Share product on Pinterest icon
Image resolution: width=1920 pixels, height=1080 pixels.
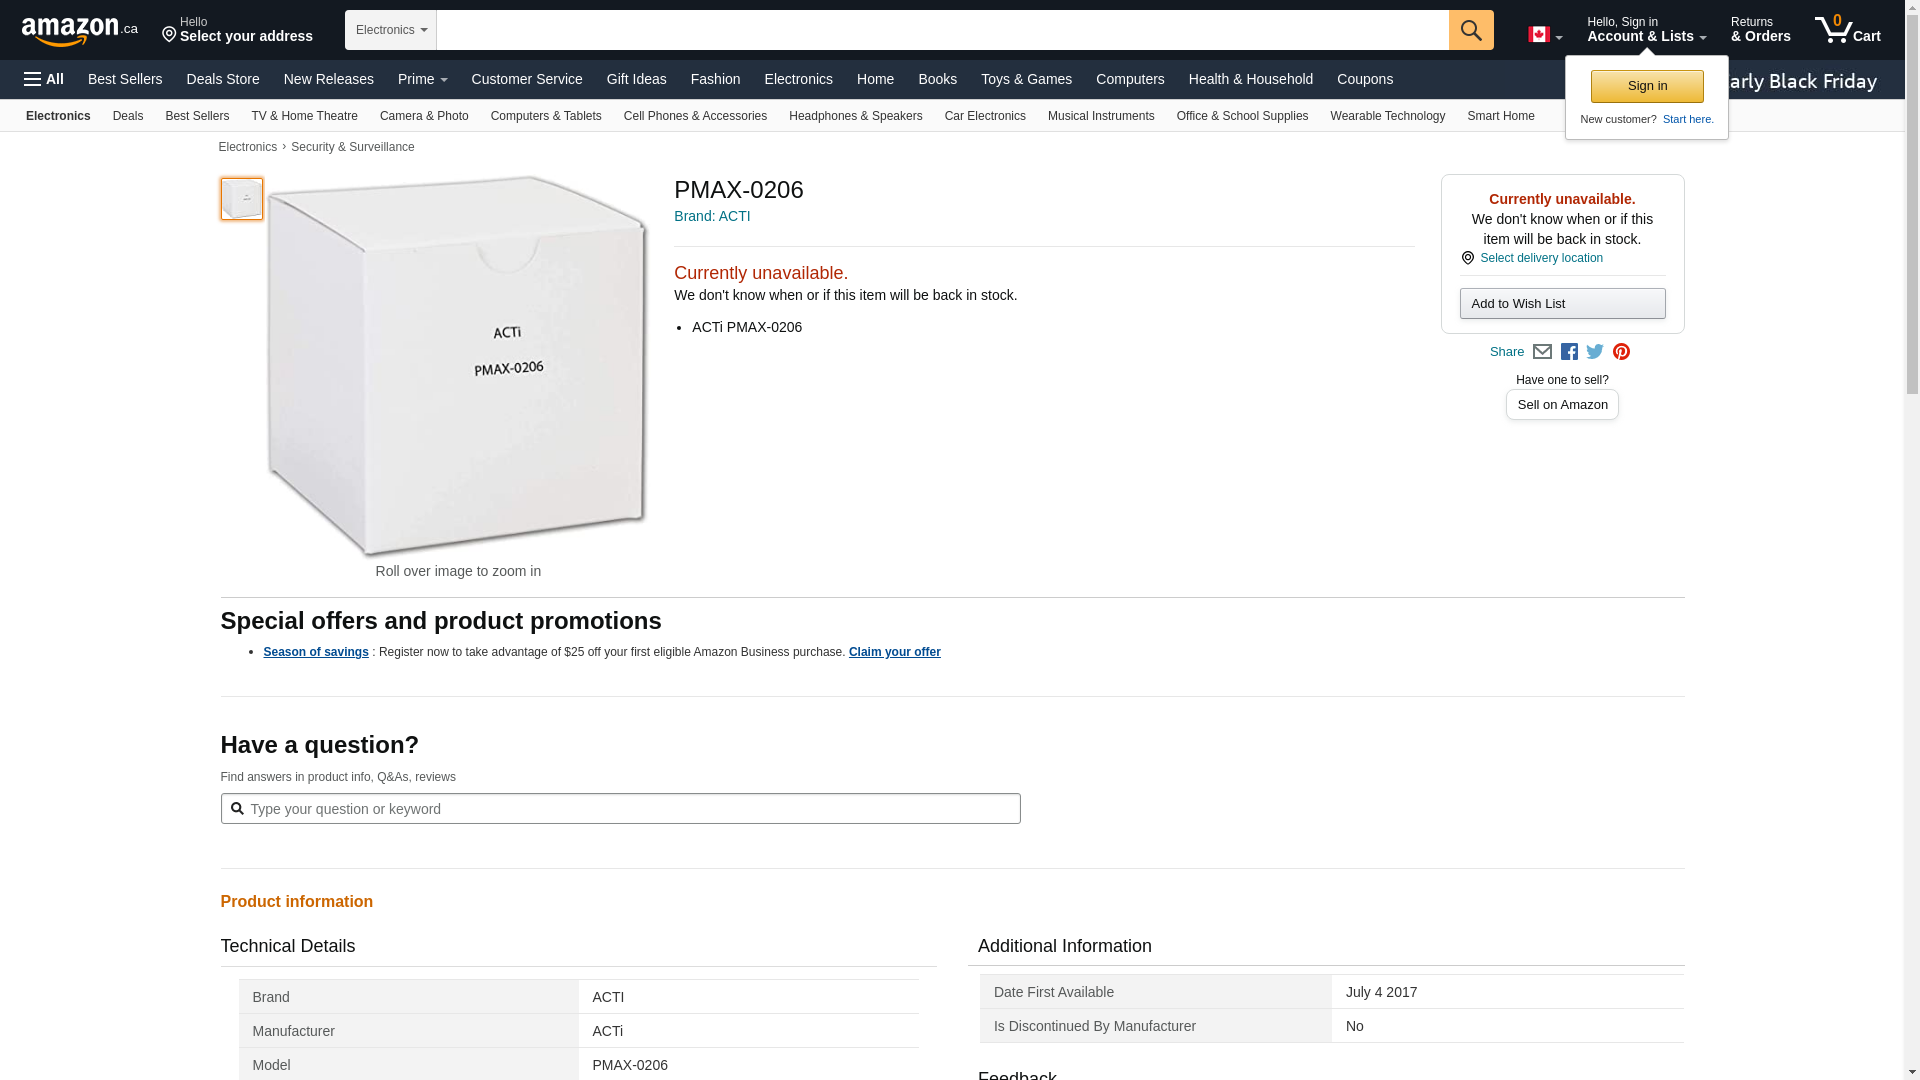click(x=1621, y=352)
